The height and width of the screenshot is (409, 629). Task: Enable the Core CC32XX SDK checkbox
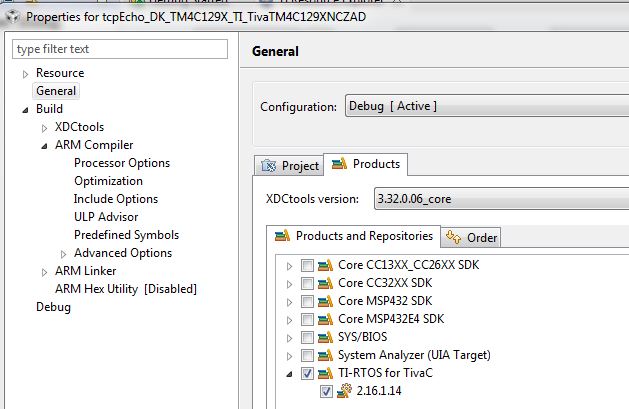307,283
